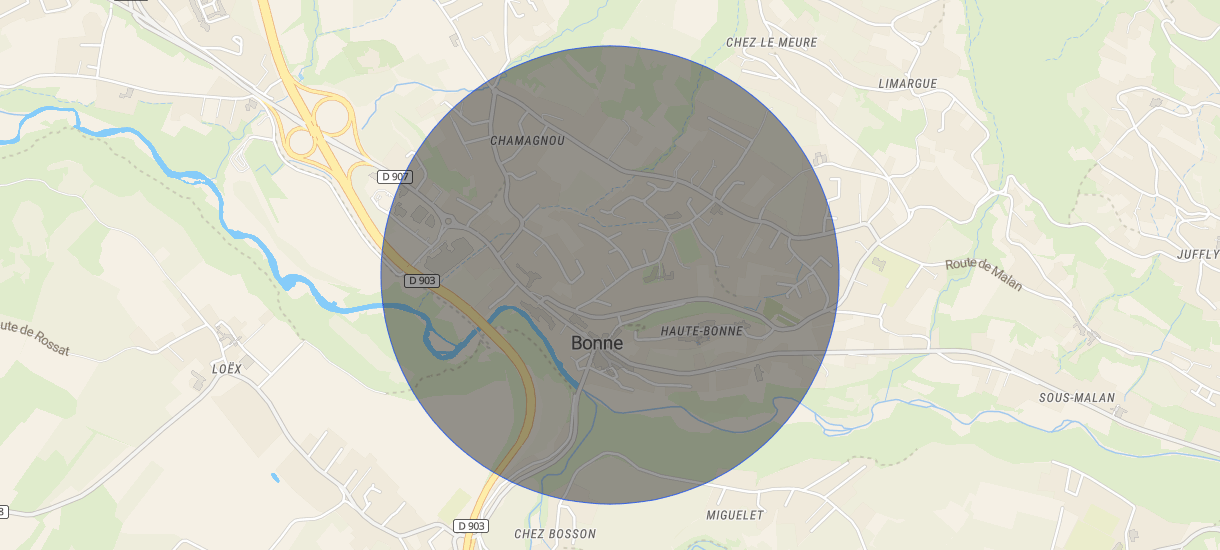Click the CHEZ LE MEURE label

[771, 43]
